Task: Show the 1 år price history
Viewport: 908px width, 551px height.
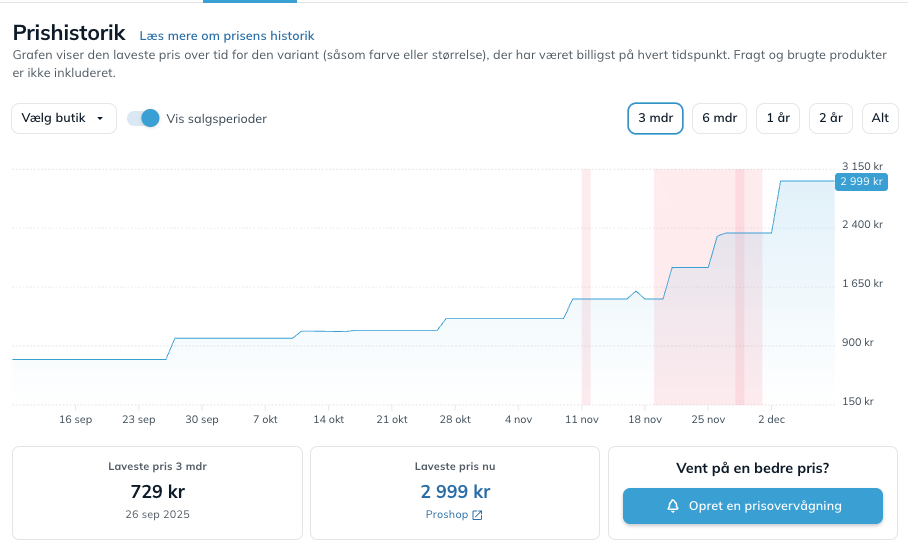Action: click(778, 118)
